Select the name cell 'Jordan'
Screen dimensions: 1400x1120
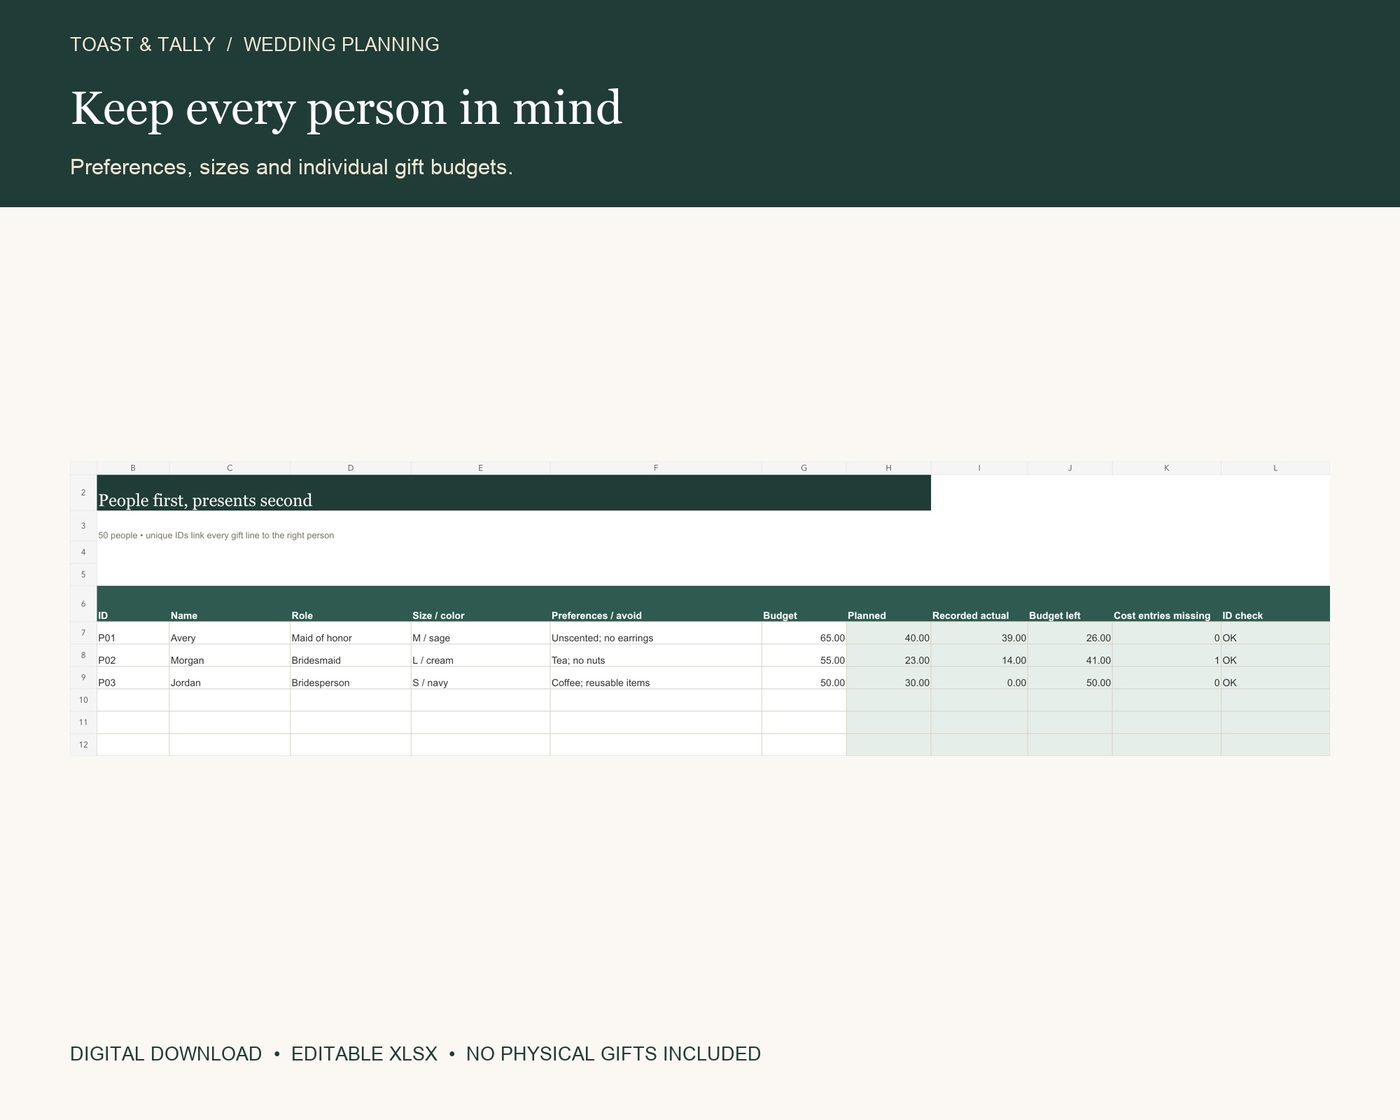(230, 678)
